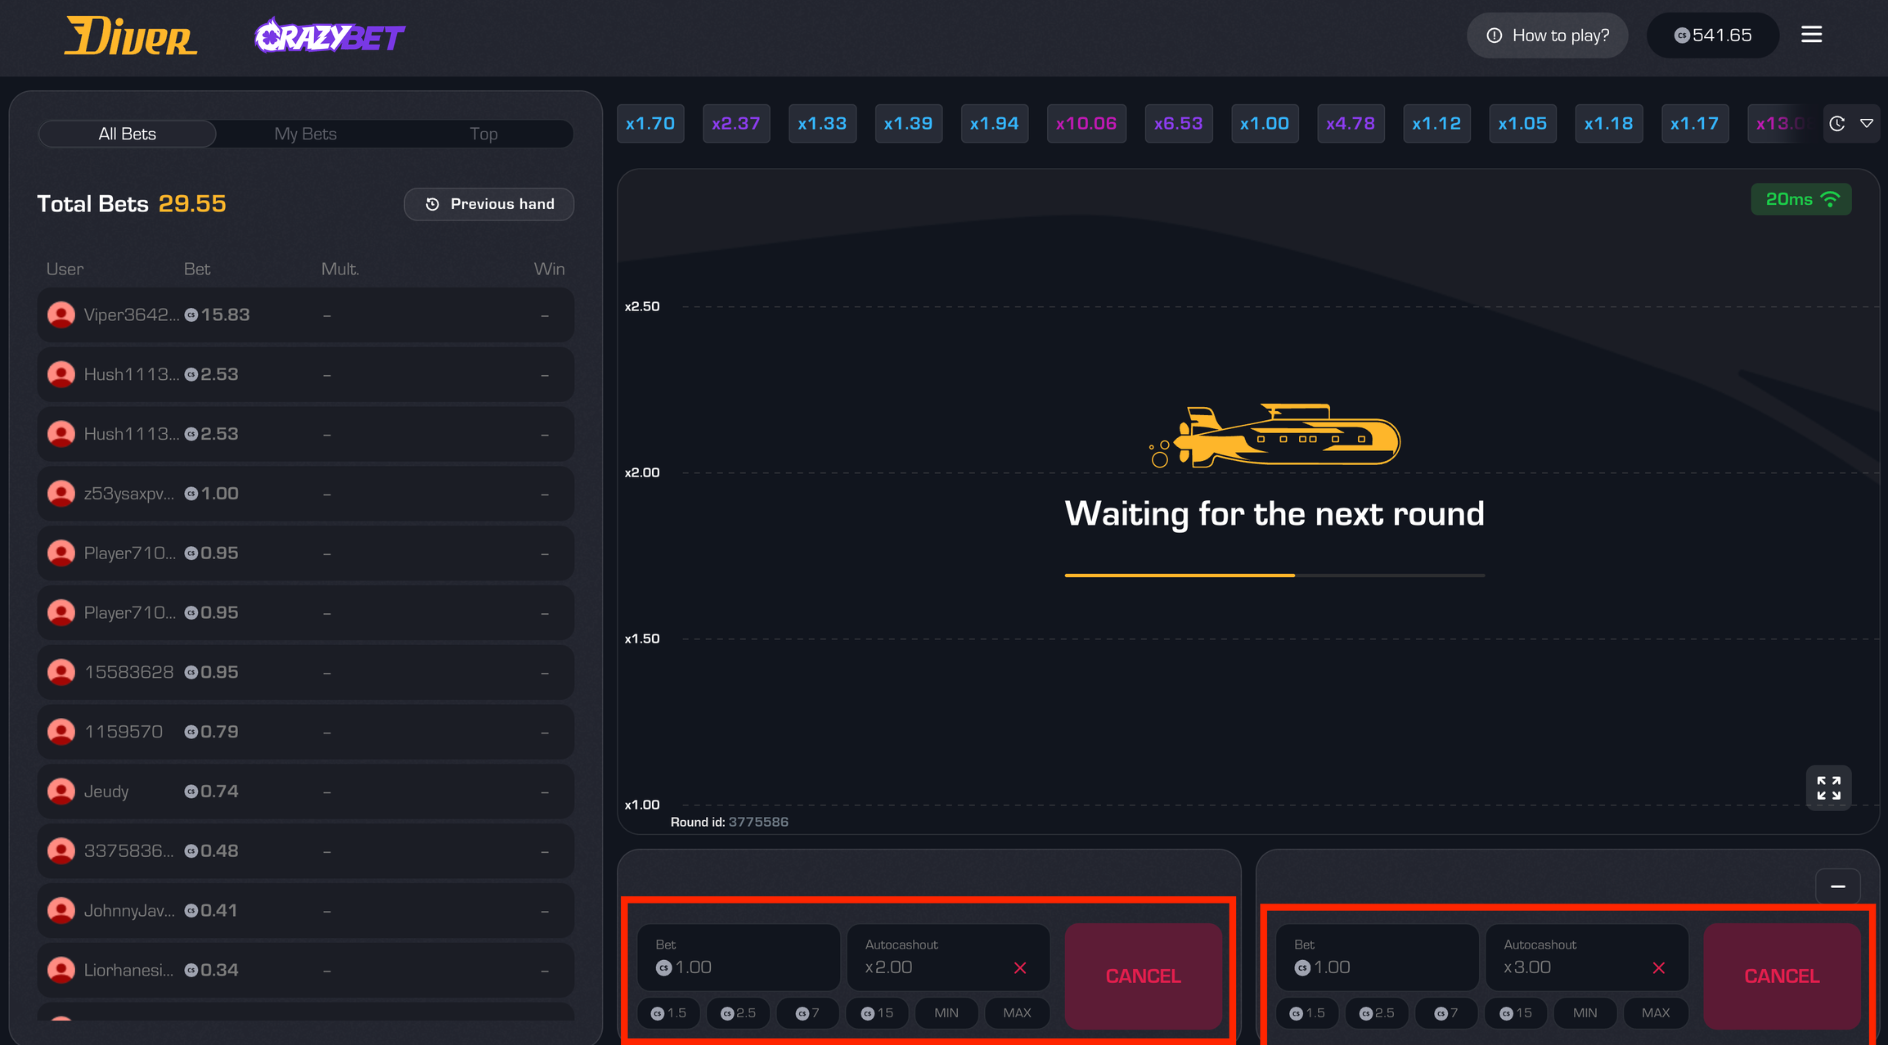Click Viper3642 user avatar
This screenshot has height=1045, width=1888.
click(61, 315)
